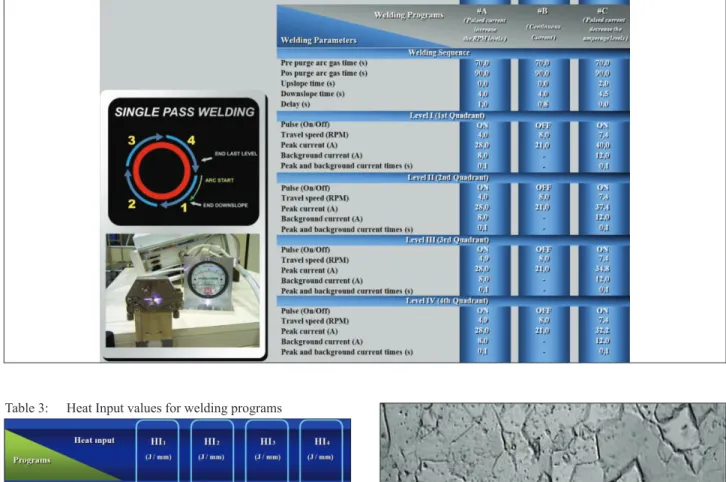Click the "Welding Programs" header text
The image size is (726, 482).
tap(409, 15)
